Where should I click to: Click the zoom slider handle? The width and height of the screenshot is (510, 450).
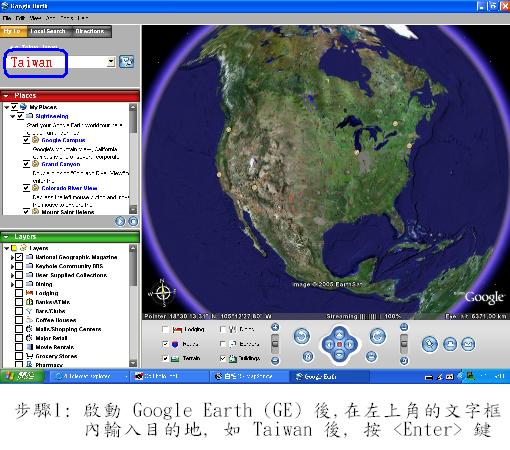click(275, 343)
